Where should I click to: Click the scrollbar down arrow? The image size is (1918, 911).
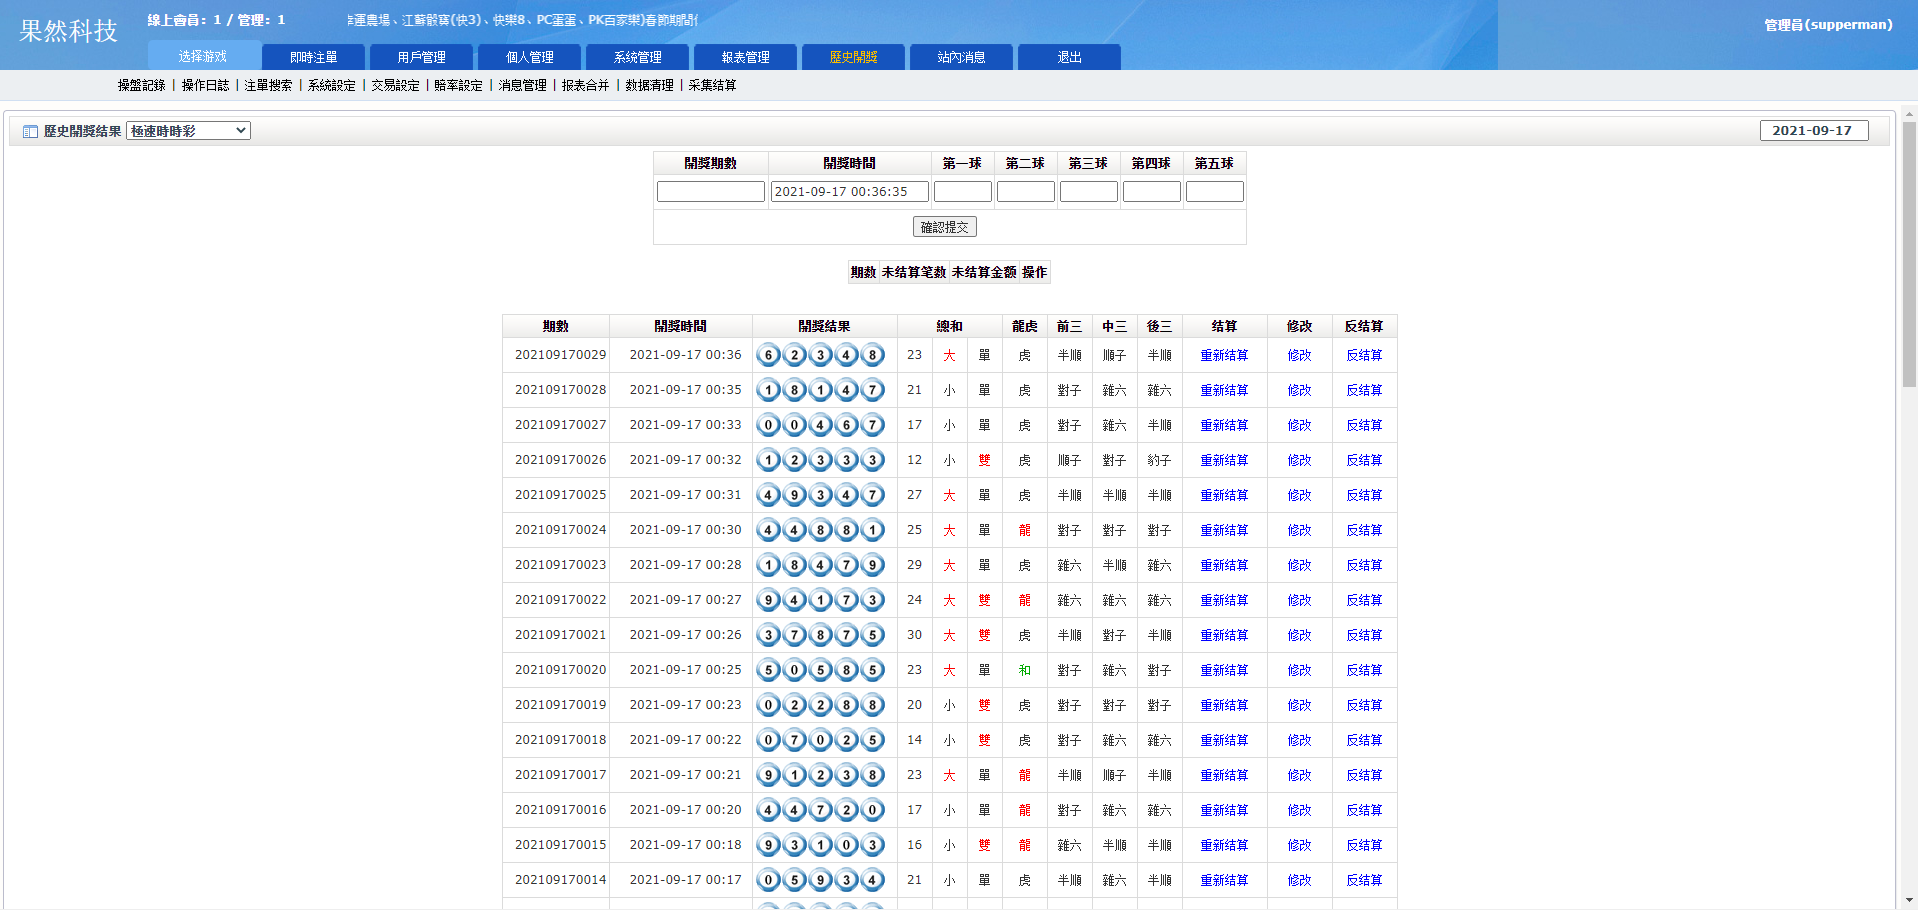pyautogui.click(x=1909, y=901)
